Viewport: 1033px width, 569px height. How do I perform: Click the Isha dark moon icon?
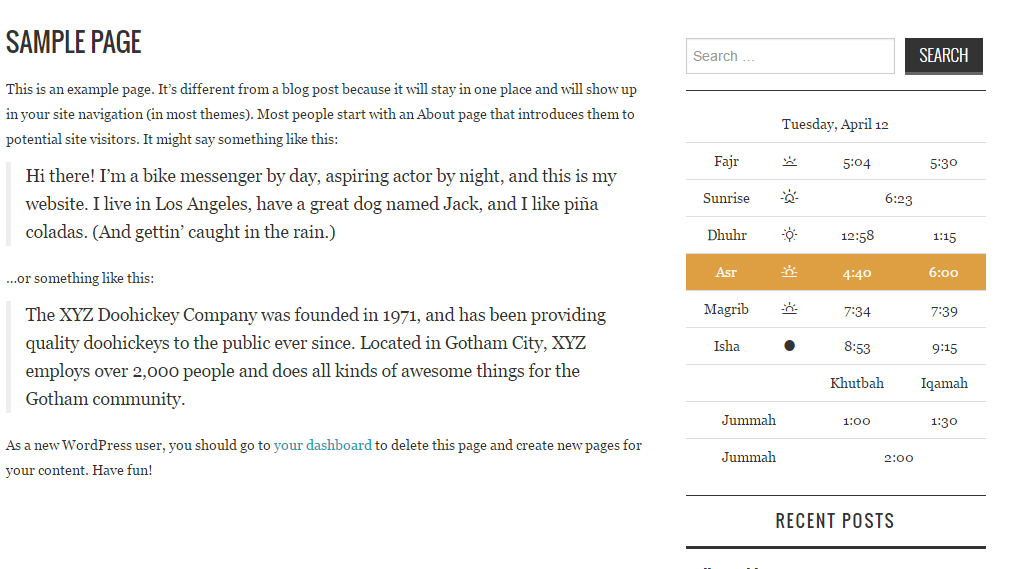tap(789, 345)
